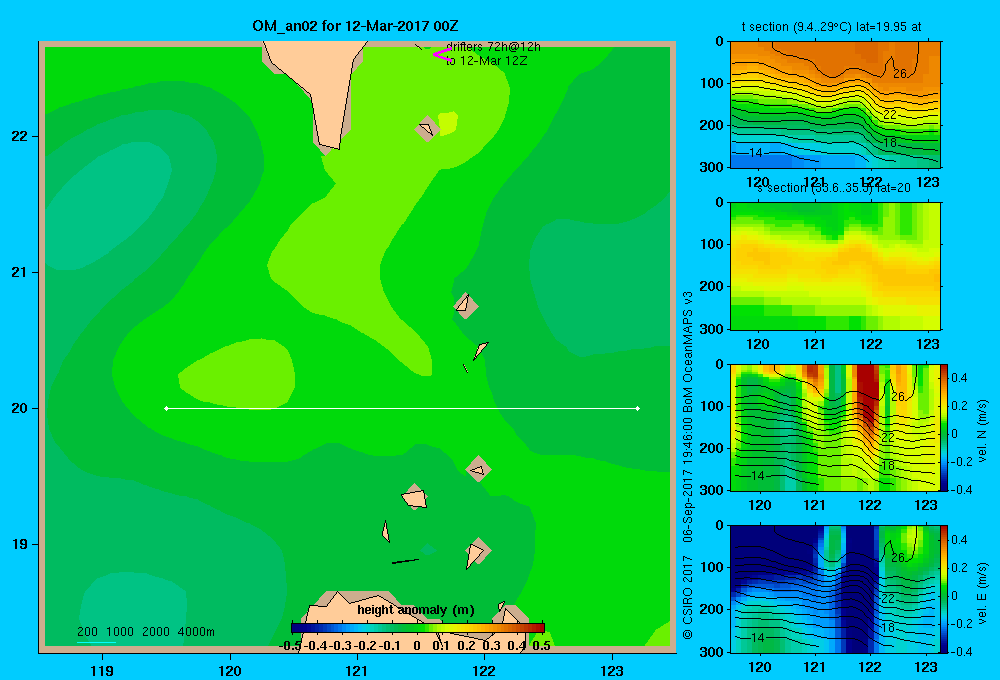1000x680 pixels.
Task: Click longitude label 123 on main map
Action: click(612, 670)
